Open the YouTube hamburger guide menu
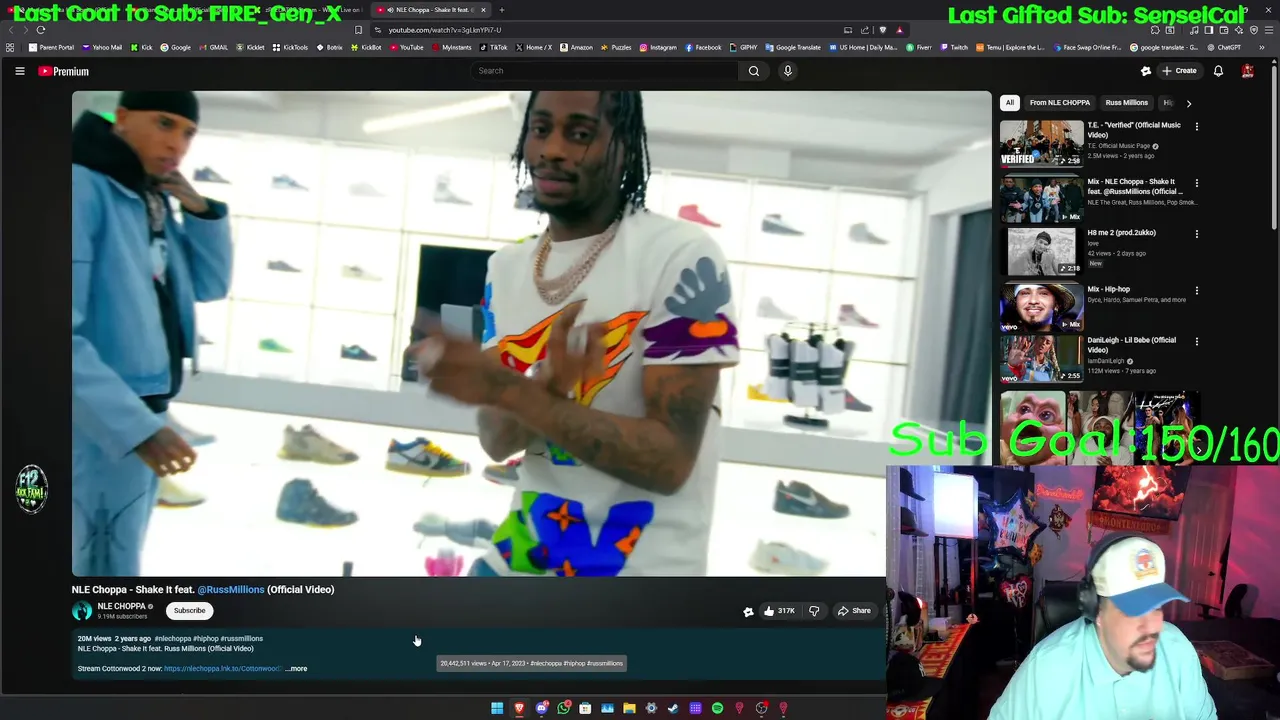1280x720 pixels. pos(19,71)
